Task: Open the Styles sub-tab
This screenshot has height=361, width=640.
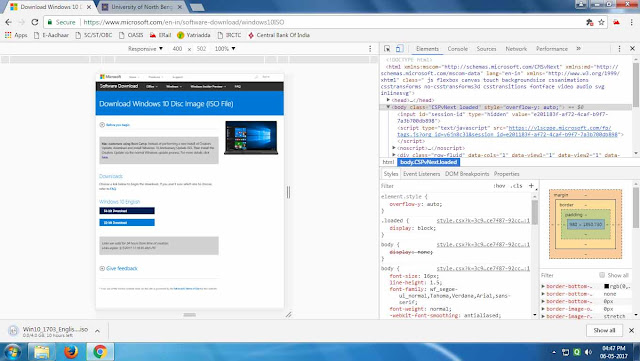Action: (391, 174)
